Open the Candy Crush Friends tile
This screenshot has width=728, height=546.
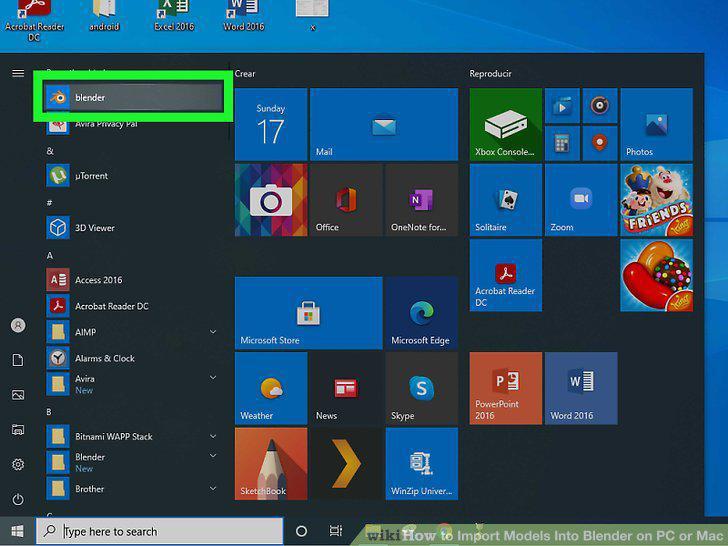(x=656, y=200)
